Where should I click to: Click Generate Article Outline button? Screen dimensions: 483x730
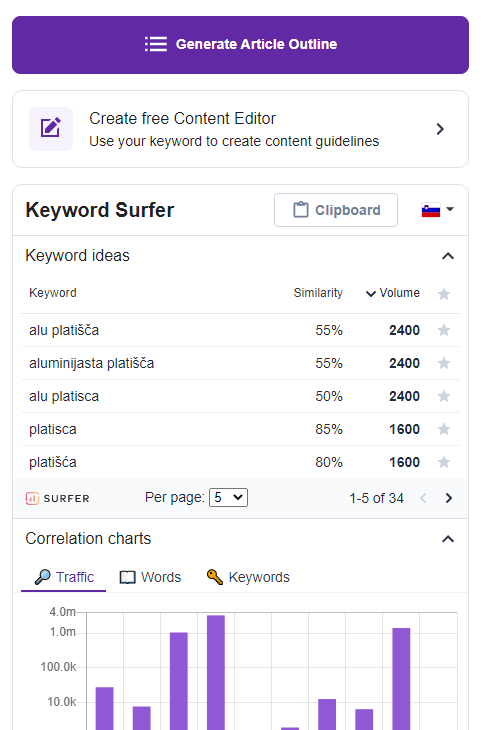[240, 45]
